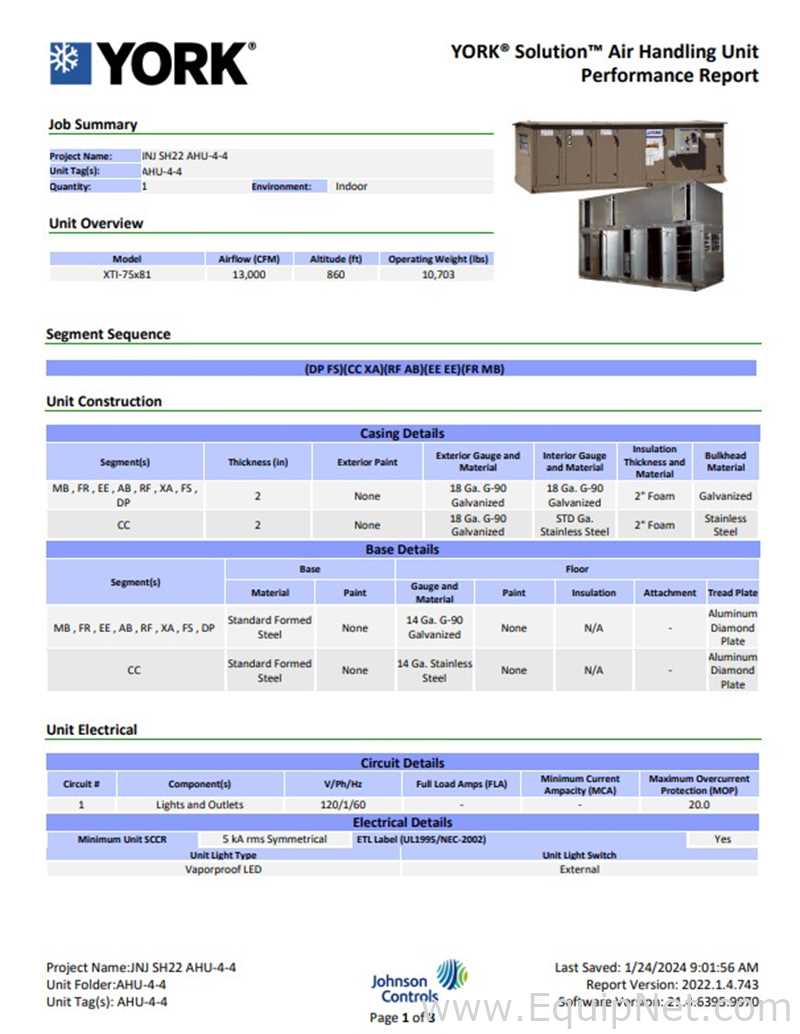
Task: Select '14 Ga. Stainless Steel' floor material cell
Action: 435,671
